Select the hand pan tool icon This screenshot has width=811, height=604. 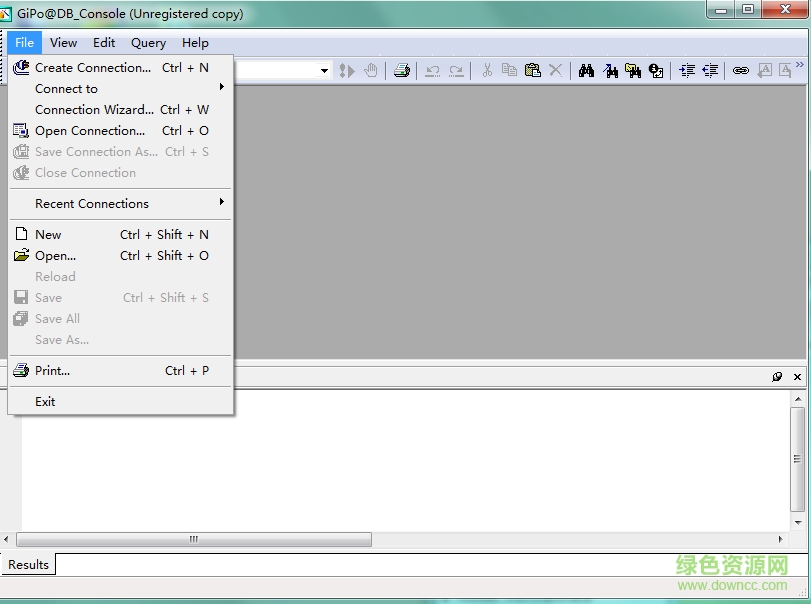pos(369,70)
